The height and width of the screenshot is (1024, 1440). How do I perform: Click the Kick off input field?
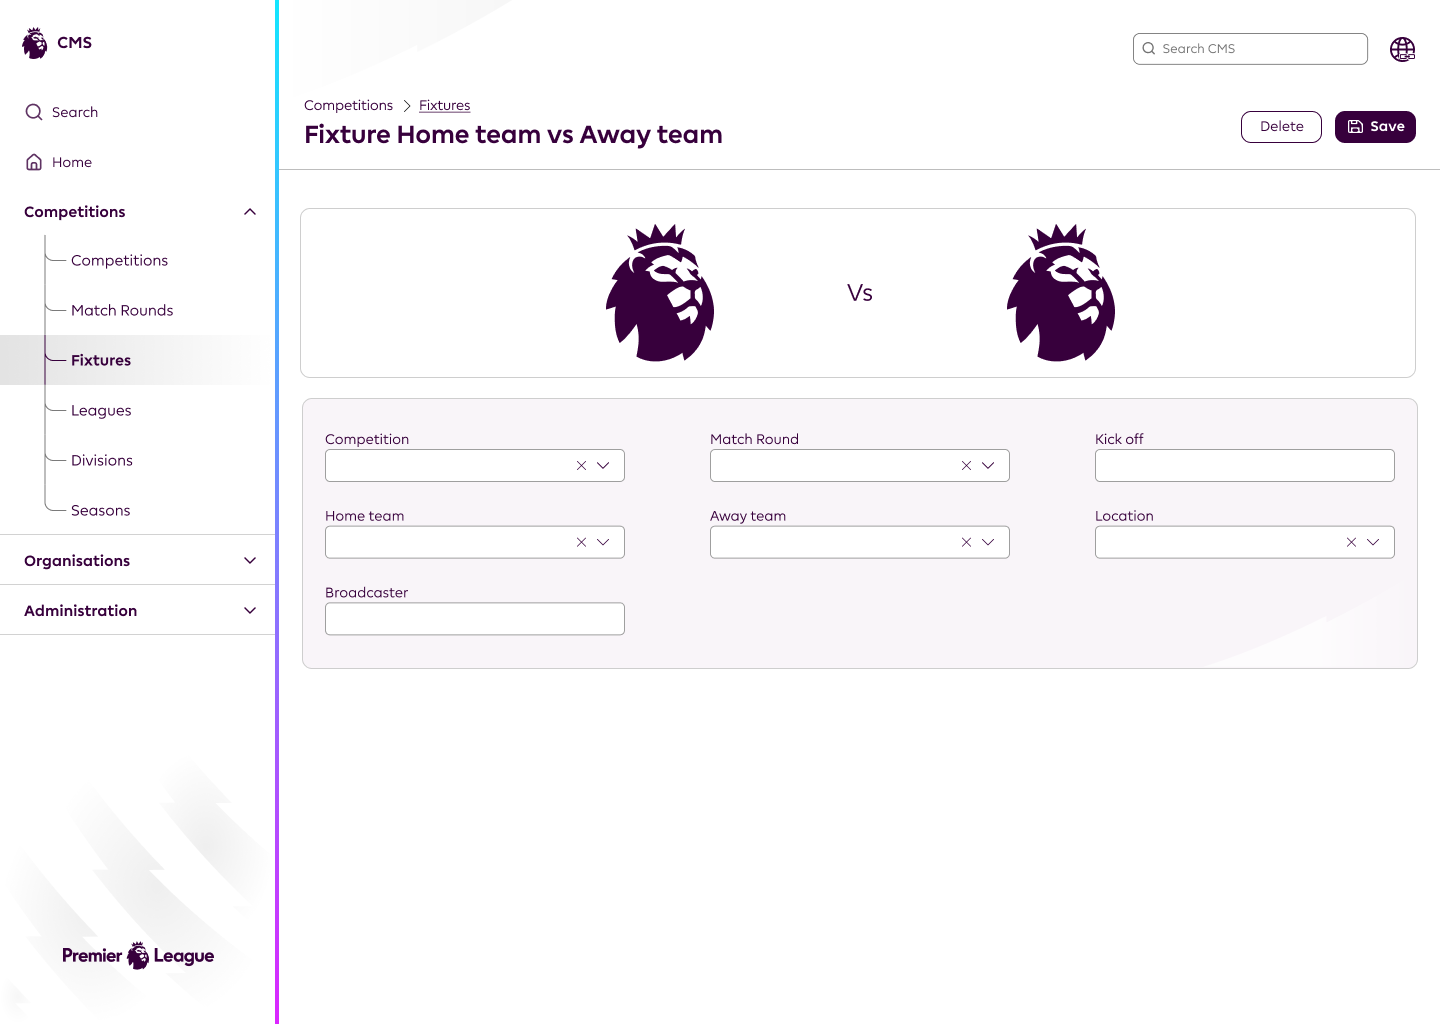(x=1245, y=466)
